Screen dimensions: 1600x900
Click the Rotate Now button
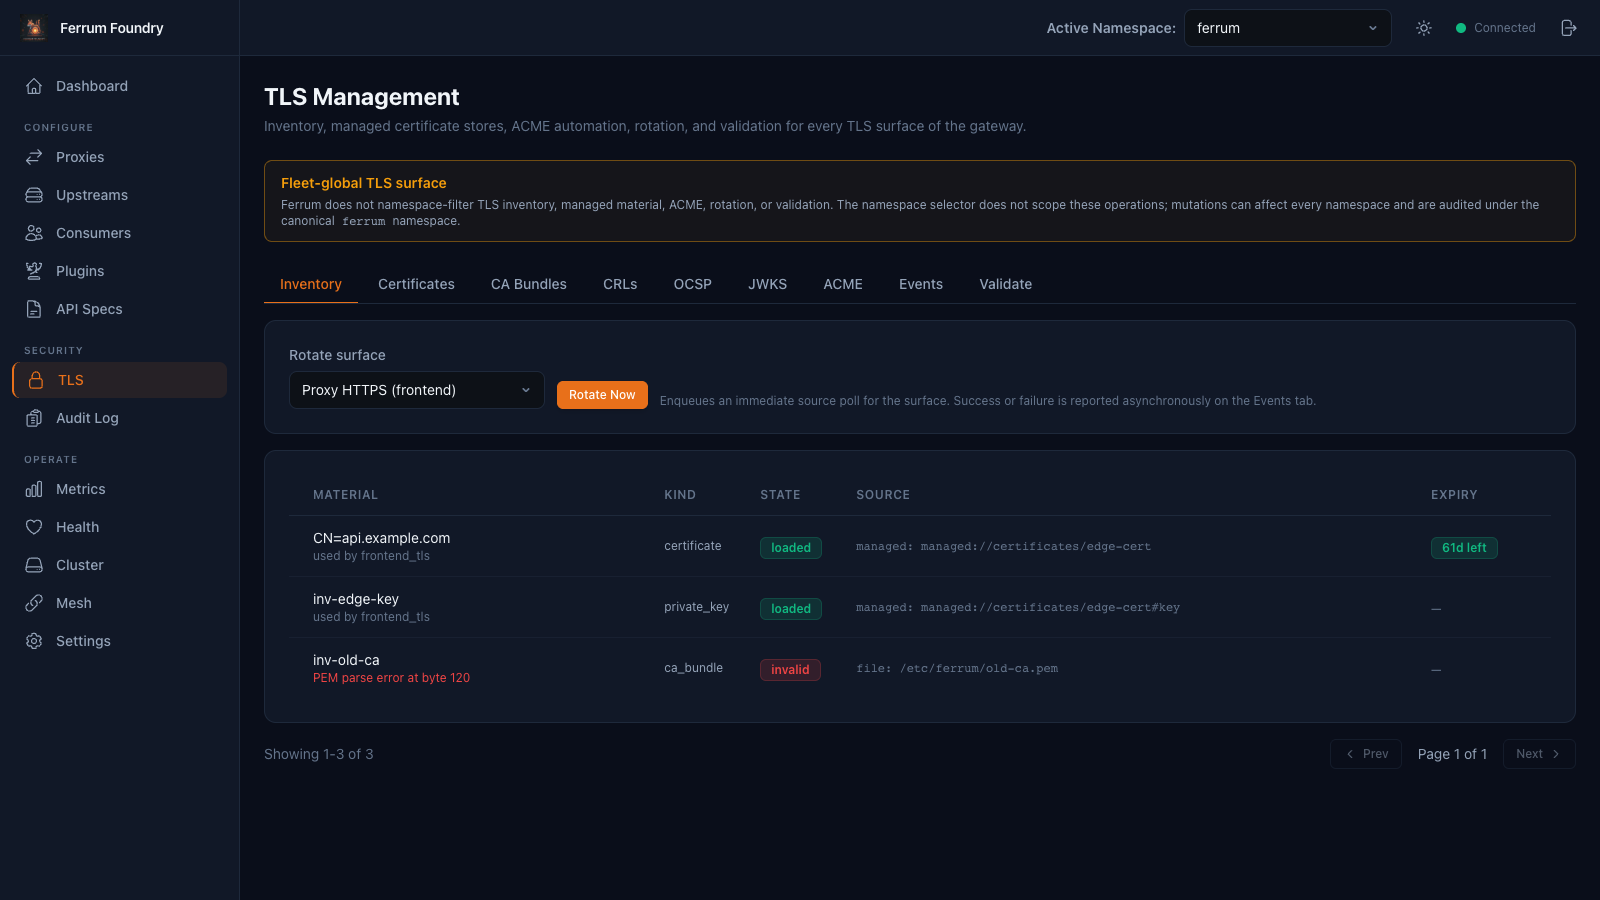[x=602, y=395]
